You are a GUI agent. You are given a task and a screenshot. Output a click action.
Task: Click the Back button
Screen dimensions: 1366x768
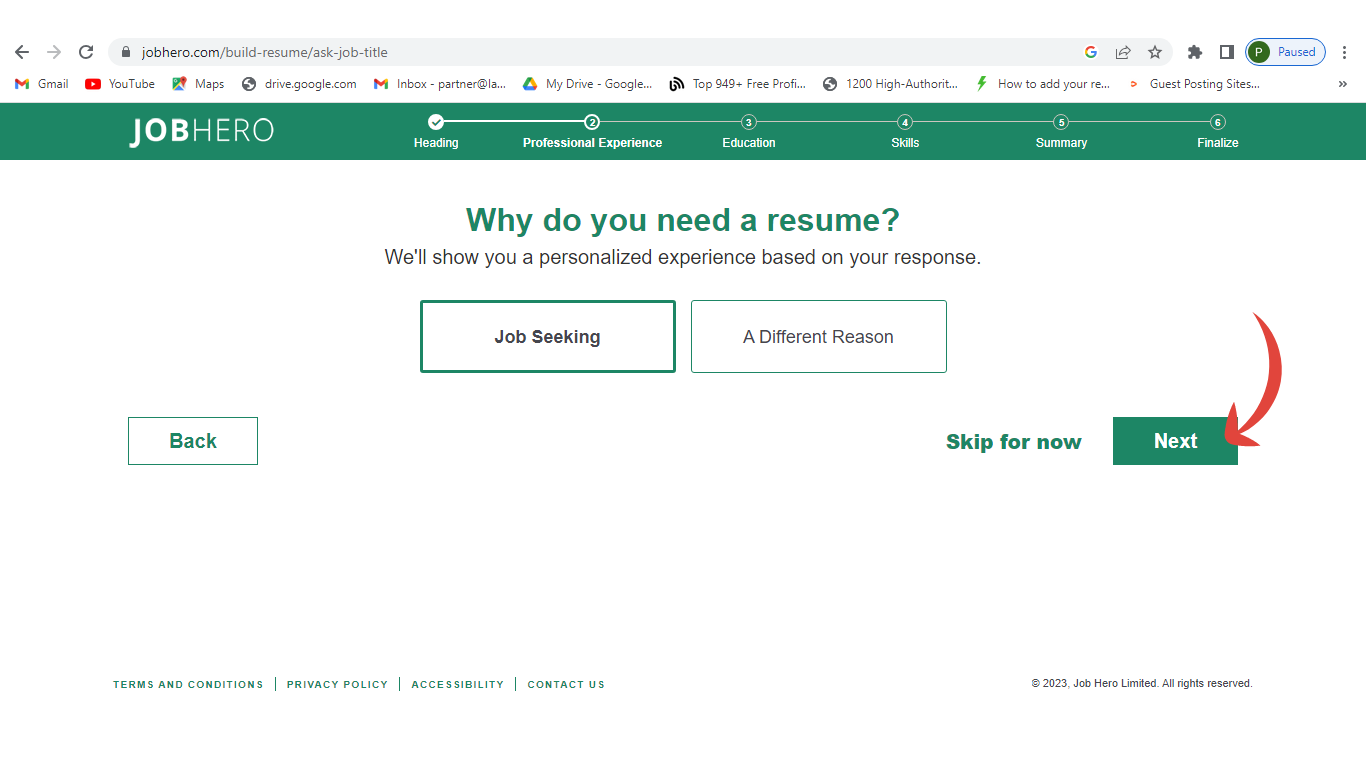click(193, 441)
